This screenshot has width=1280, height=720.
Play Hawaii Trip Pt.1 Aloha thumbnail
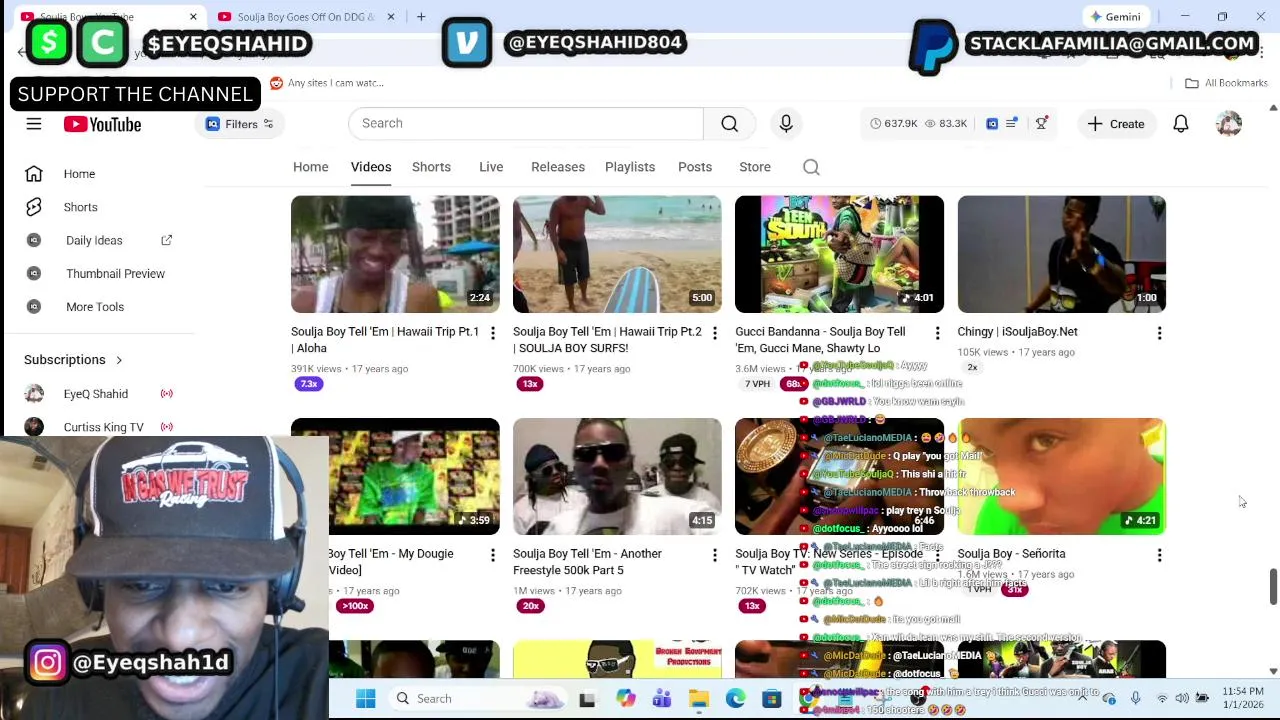[395, 254]
